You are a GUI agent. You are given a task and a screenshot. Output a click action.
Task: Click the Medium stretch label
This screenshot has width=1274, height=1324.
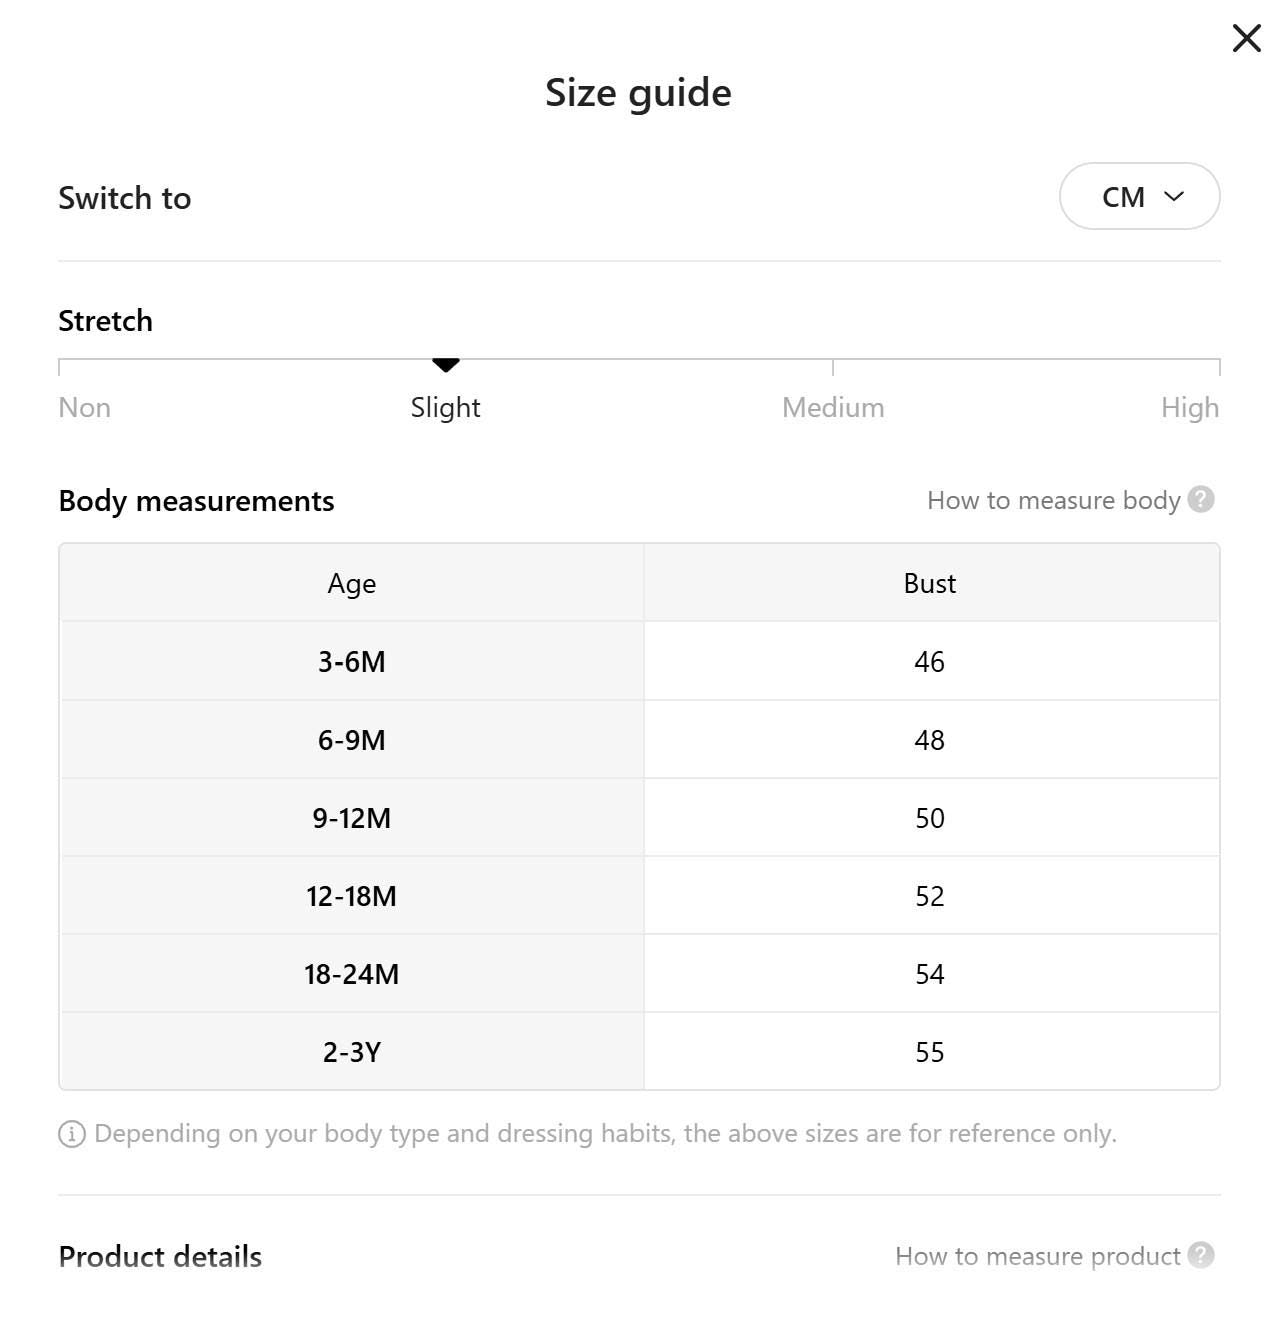(833, 408)
